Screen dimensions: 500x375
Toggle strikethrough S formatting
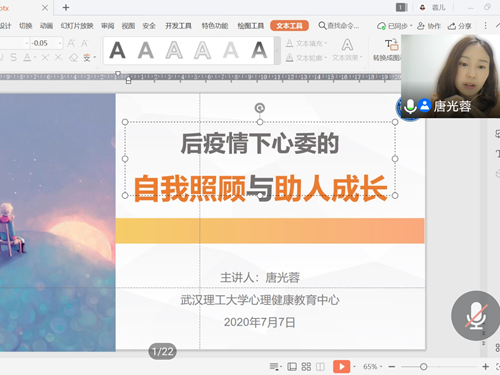(13, 58)
